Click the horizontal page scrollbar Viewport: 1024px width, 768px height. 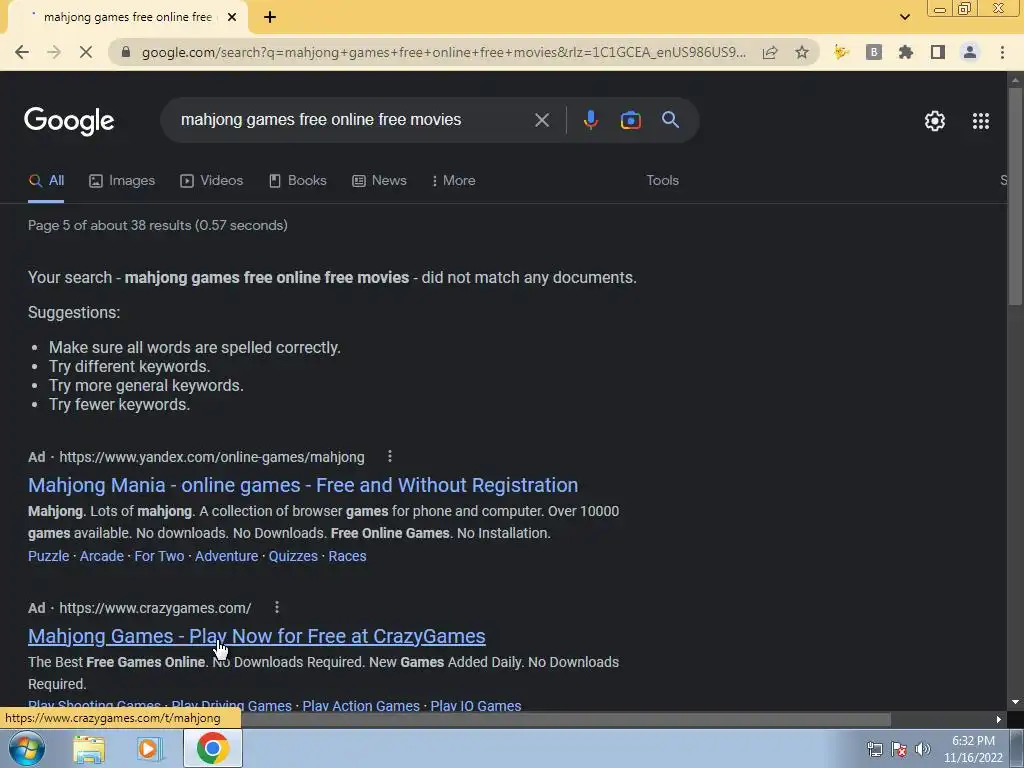[x=566, y=719]
